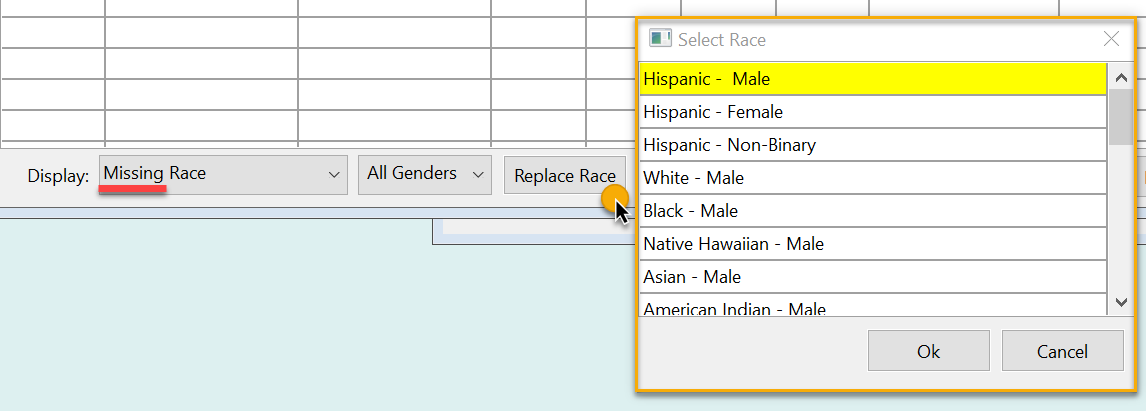Click the race list scrollbar thumb
Screen dimensions: 1146x411
tap(1120, 116)
